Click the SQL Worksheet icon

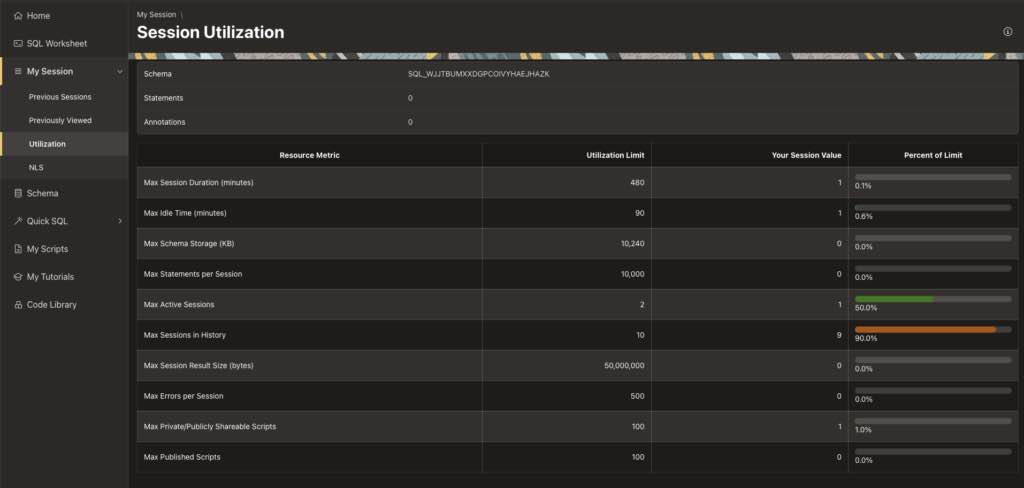point(18,44)
